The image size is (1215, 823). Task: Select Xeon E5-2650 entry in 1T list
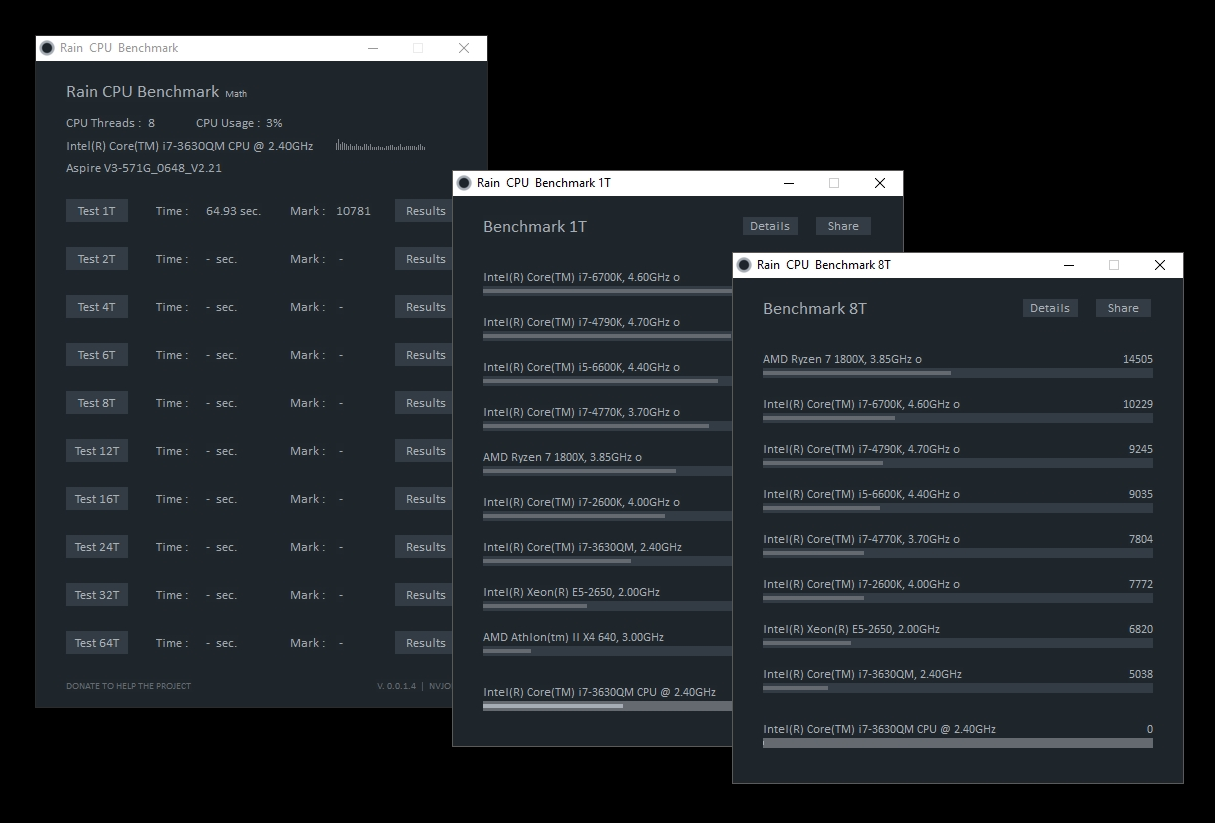click(607, 599)
